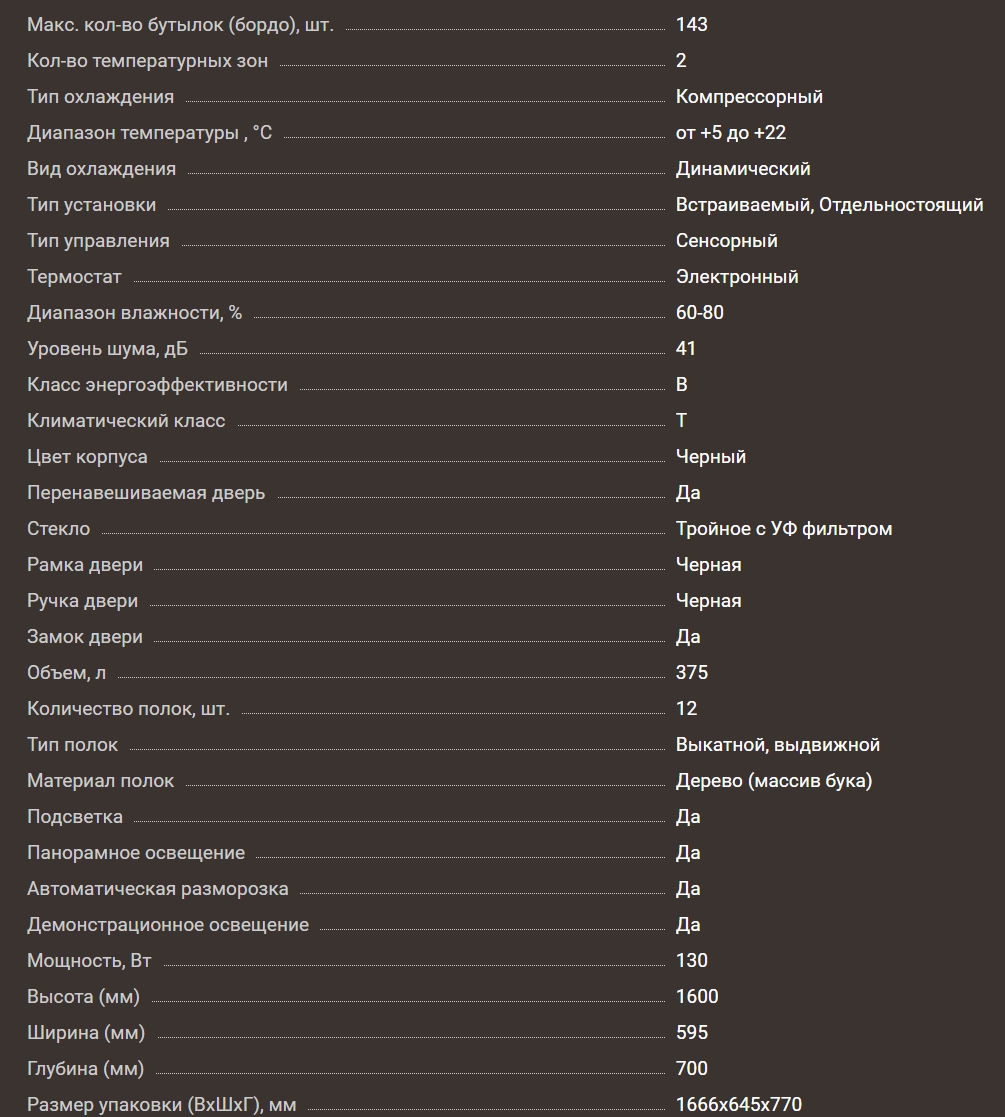Click the 'Термостат' label
Viewport: 1005px width, 1117px height.
pyautogui.click(x=74, y=277)
